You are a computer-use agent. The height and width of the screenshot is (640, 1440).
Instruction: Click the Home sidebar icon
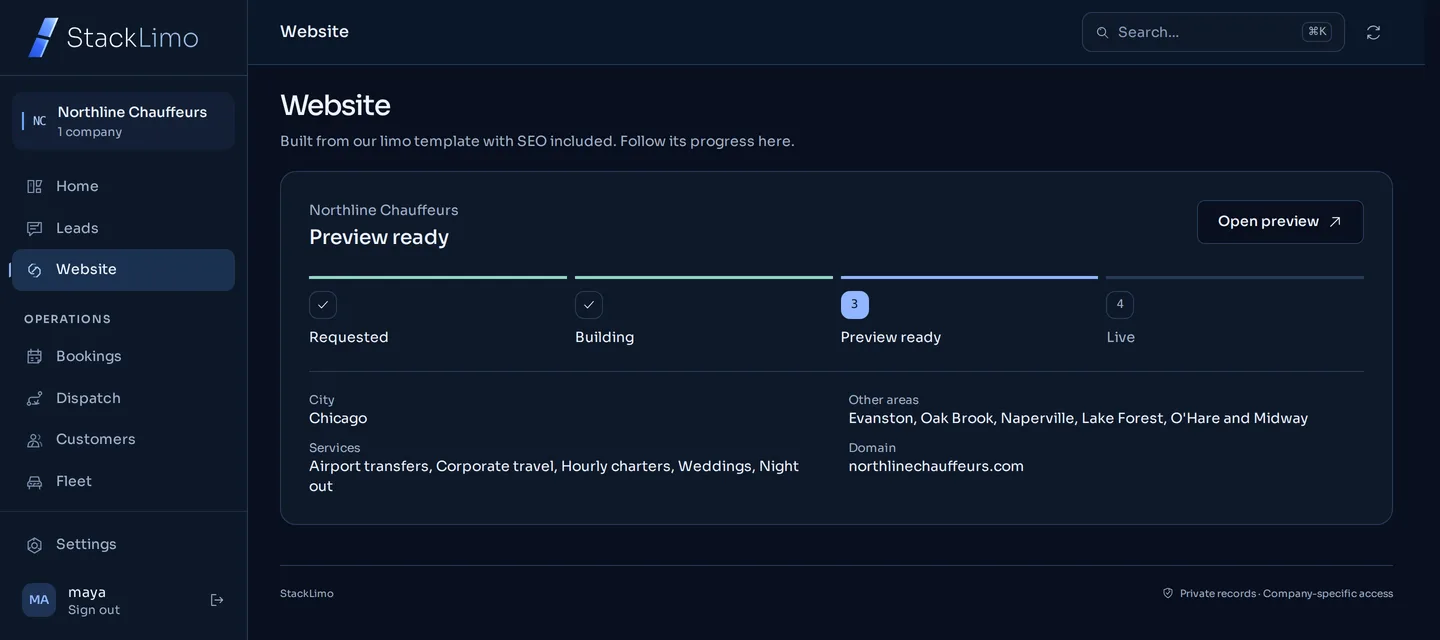(x=35, y=187)
